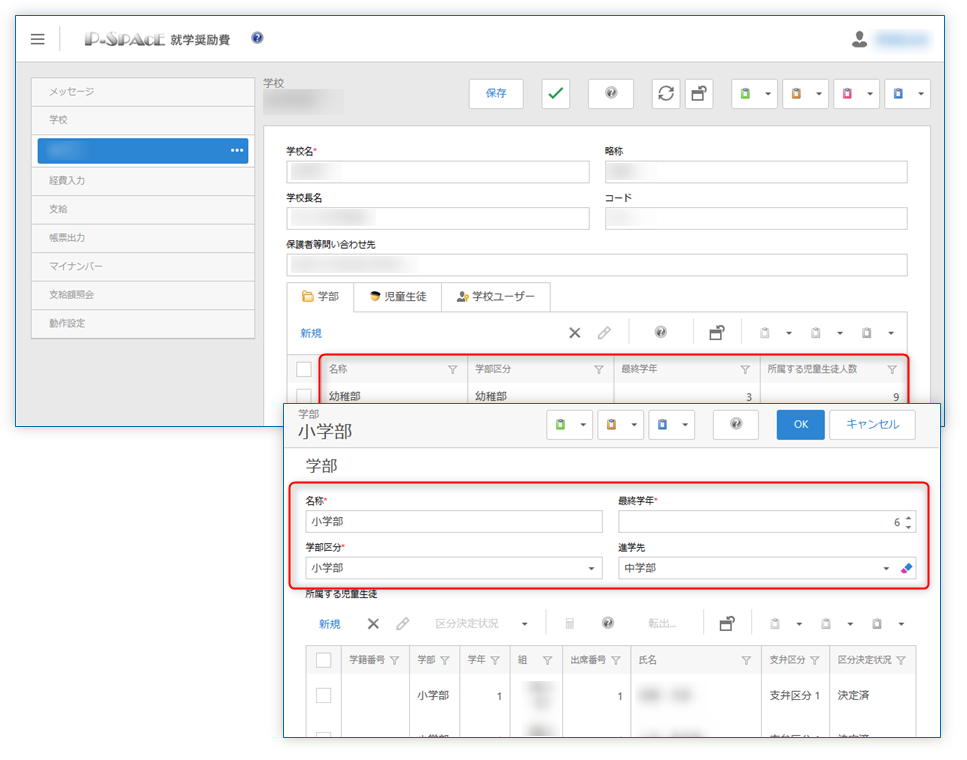Click the 名称 field containing 小学部
This screenshot has width=967, height=760.
pos(454,521)
